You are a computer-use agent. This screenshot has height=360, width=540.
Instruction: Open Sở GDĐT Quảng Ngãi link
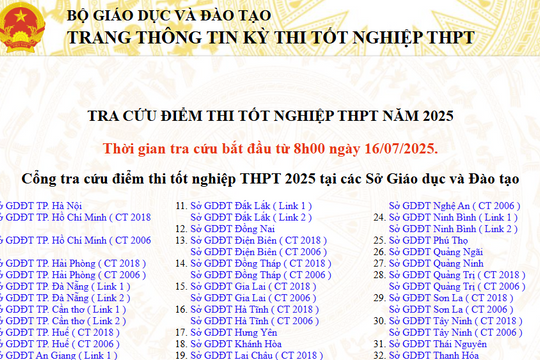coord(436,252)
